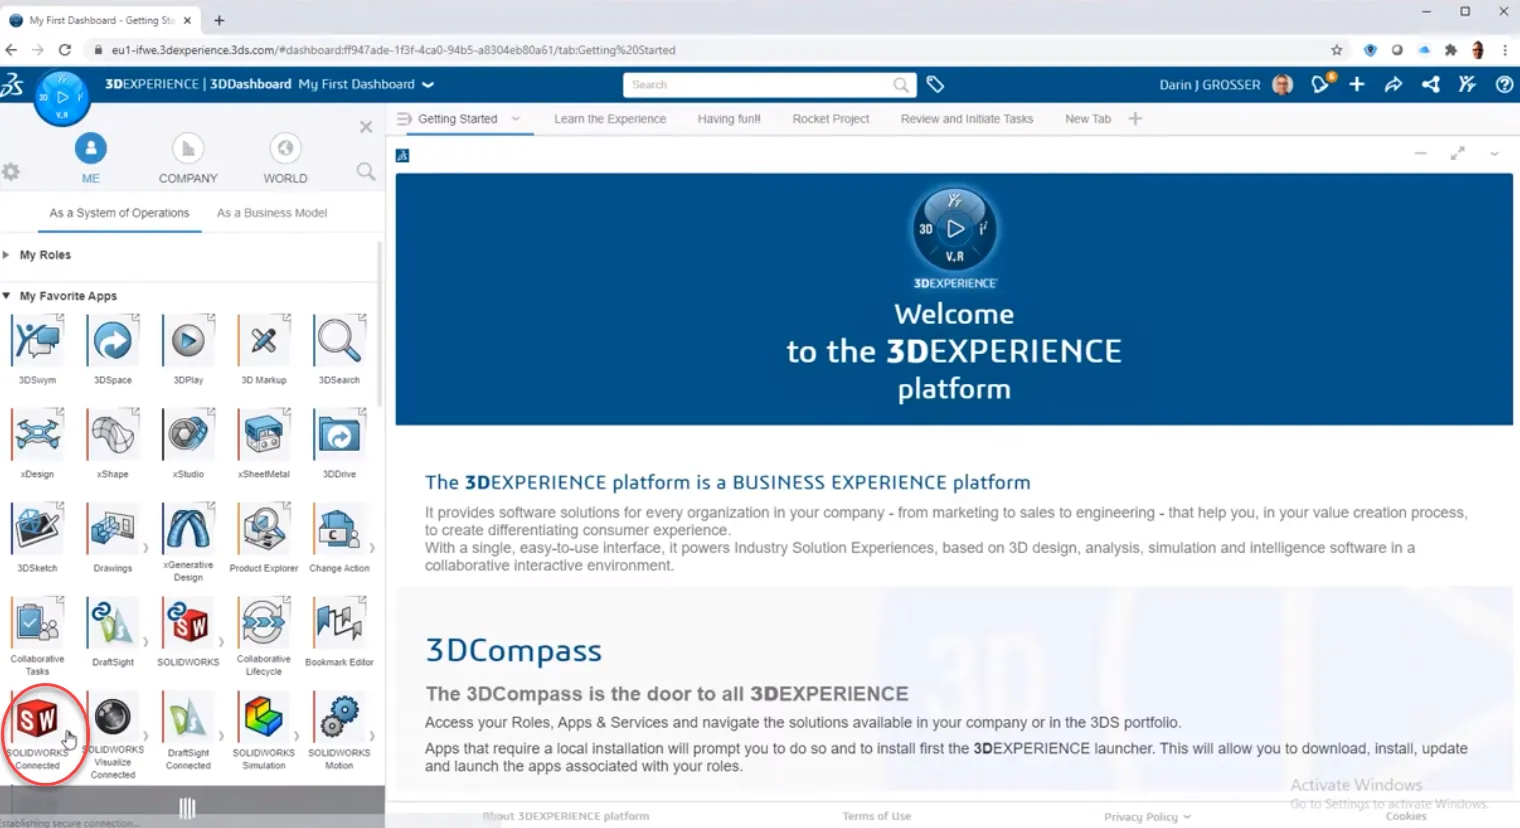Open Collaborative Lifecycle app
This screenshot has width=1520, height=828.
coord(264,623)
